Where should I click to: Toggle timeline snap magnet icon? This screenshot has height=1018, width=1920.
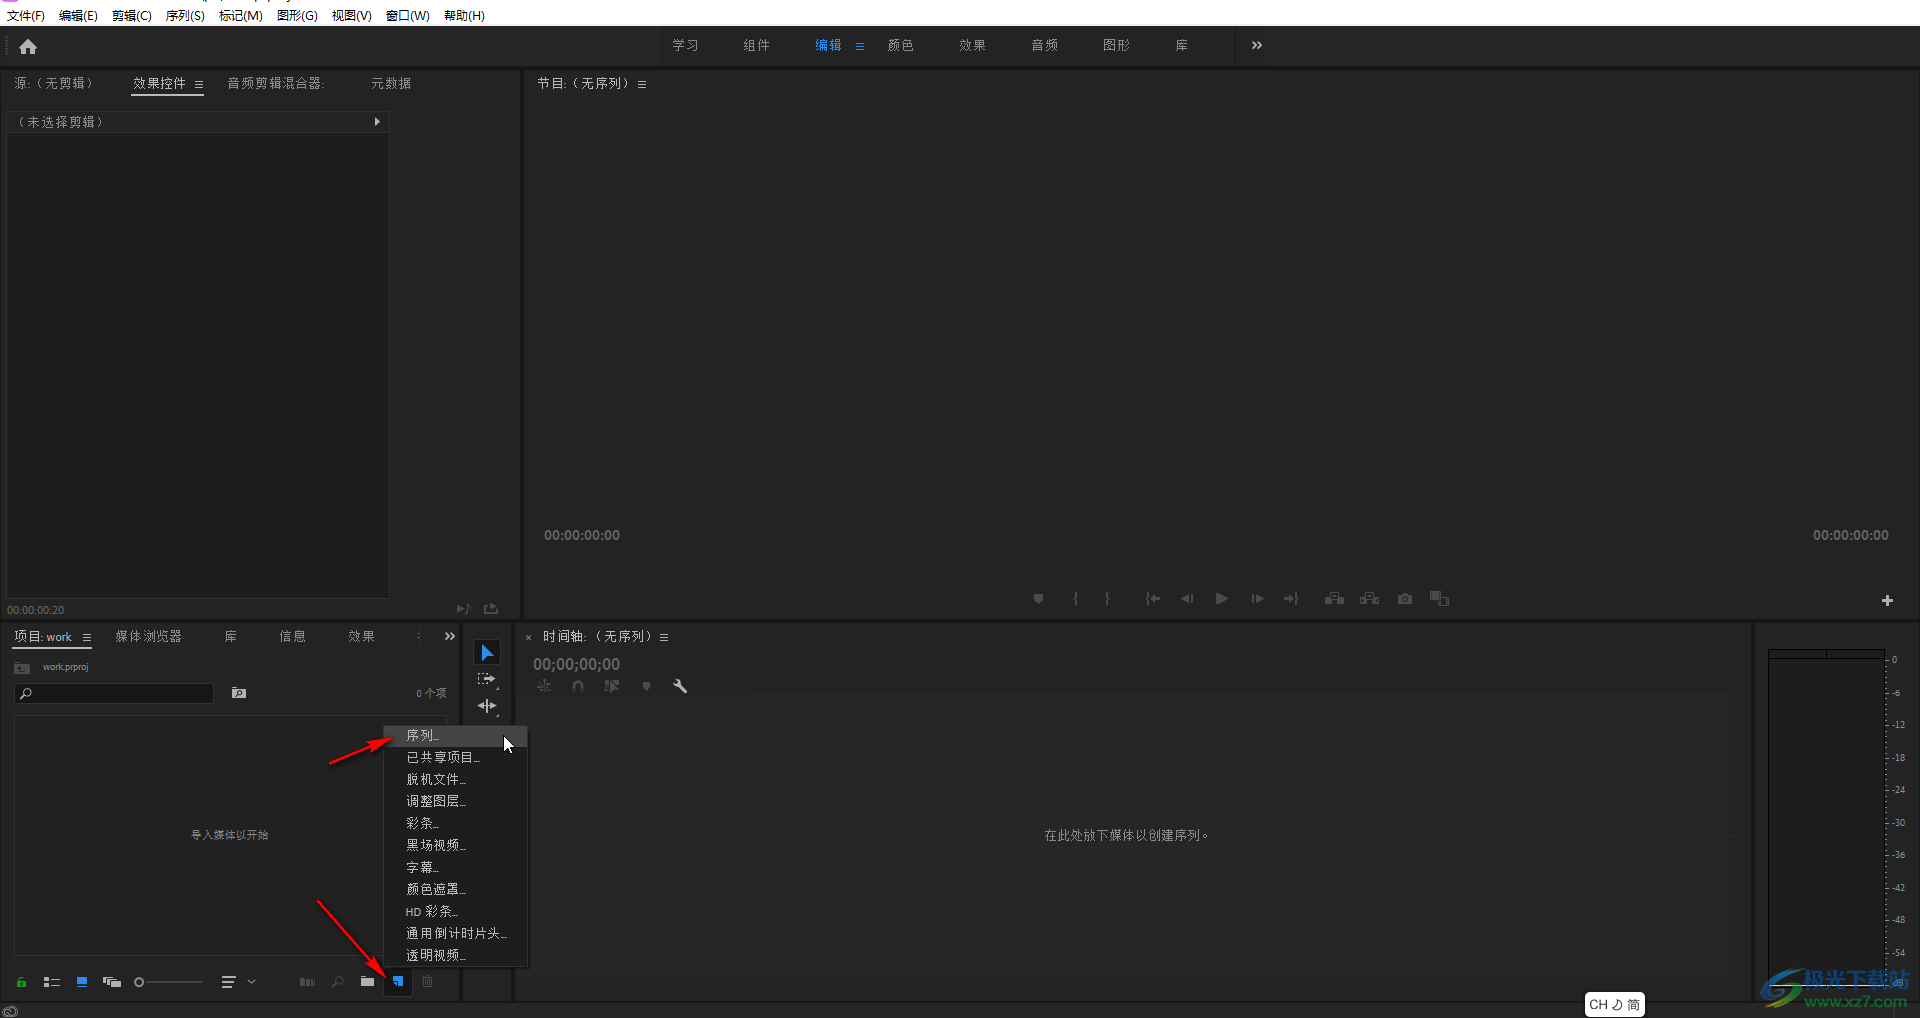pyautogui.click(x=578, y=687)
